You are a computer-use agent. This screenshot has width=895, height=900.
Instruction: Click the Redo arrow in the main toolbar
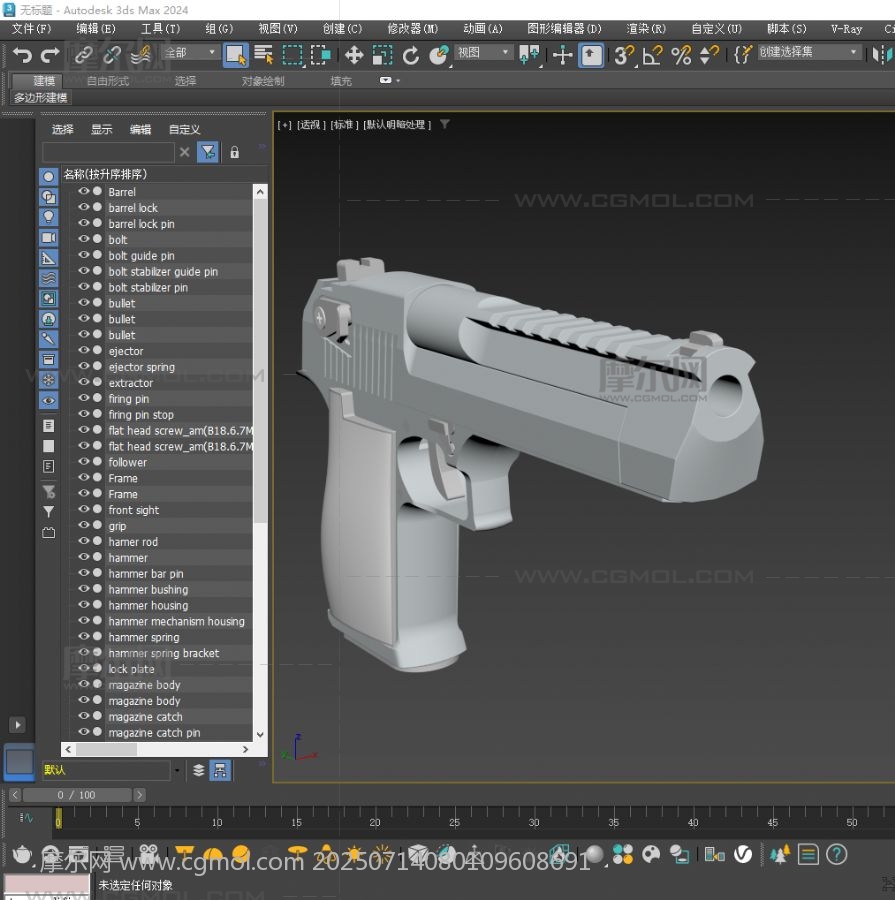coord(50,55)
